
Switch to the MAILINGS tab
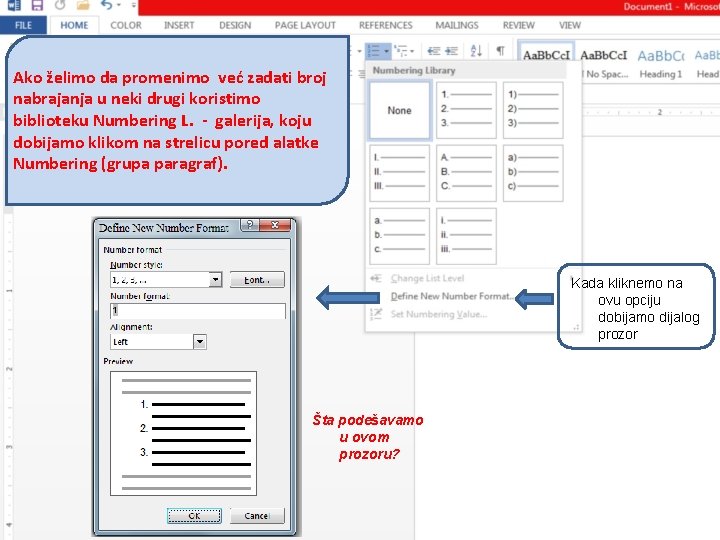point(457,25)
